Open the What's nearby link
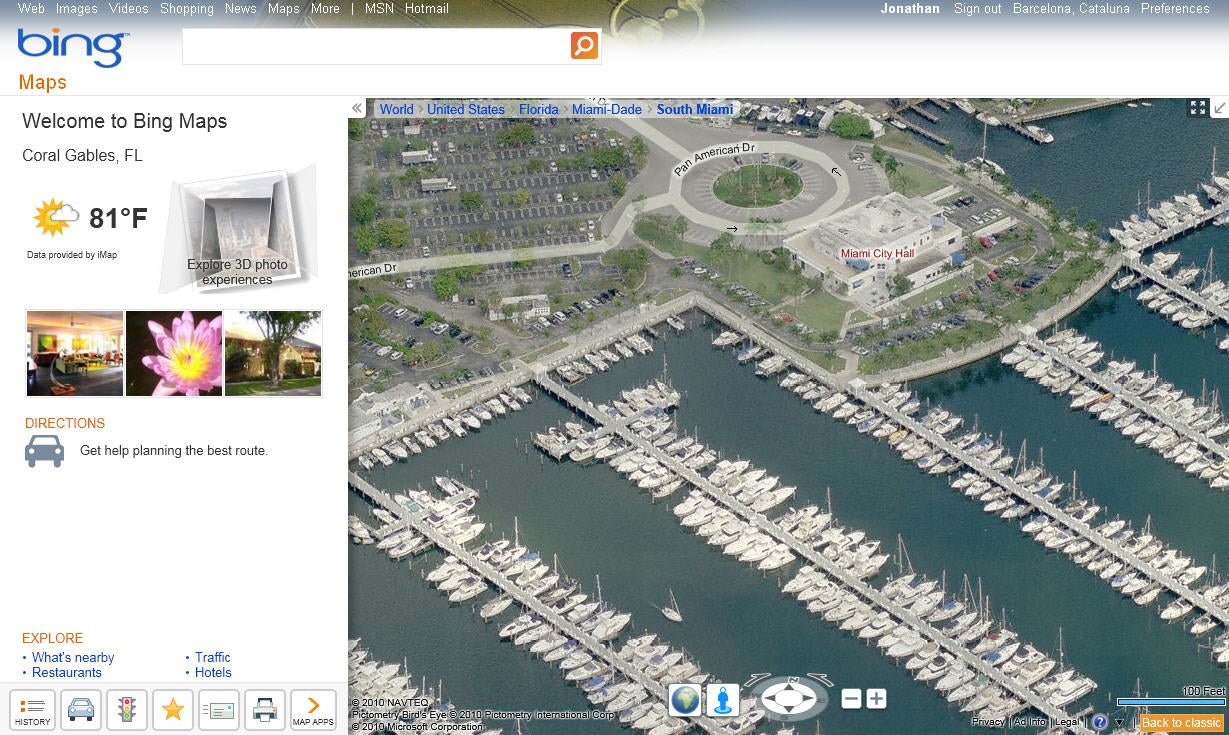The width and height of the screenshot is (1229, 735). point(73,657)
